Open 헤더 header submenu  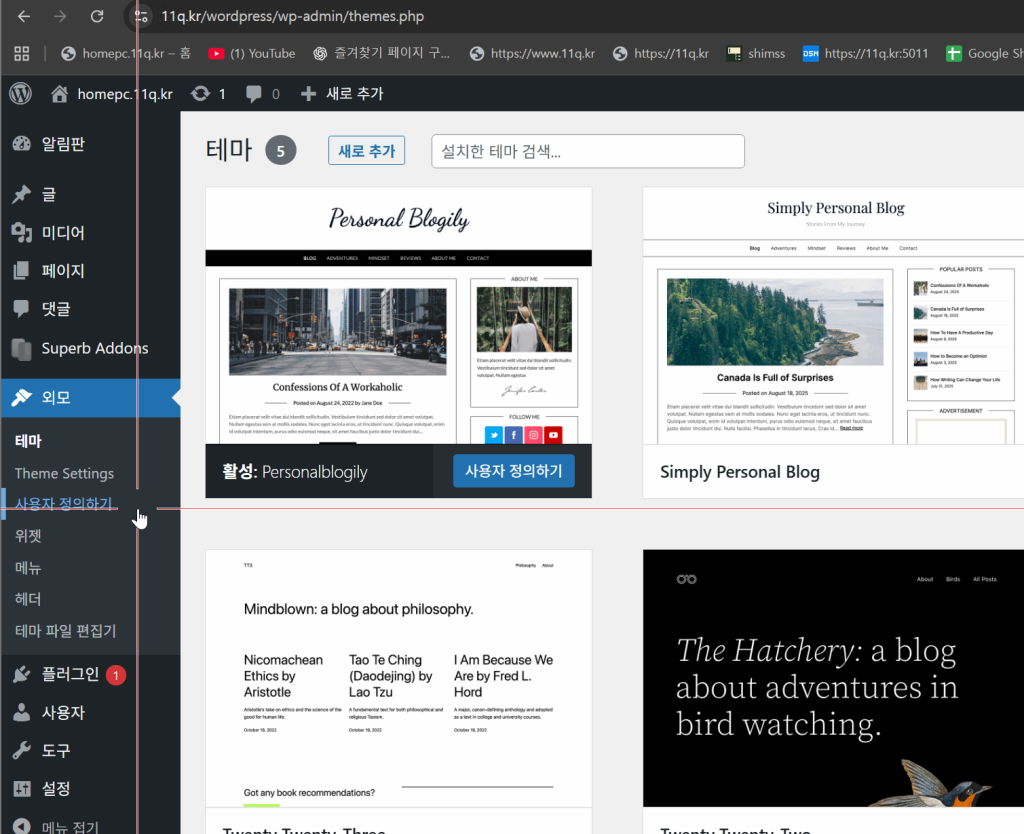28,599
